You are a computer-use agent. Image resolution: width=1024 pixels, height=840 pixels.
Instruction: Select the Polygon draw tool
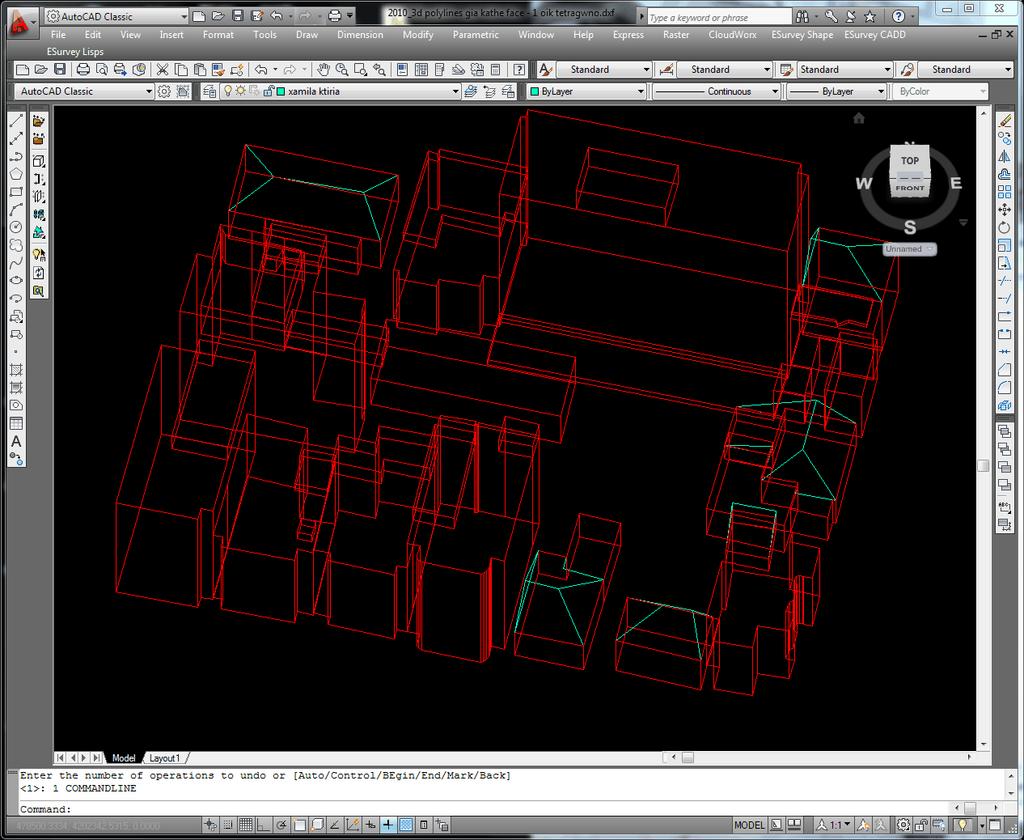(16, 174)
